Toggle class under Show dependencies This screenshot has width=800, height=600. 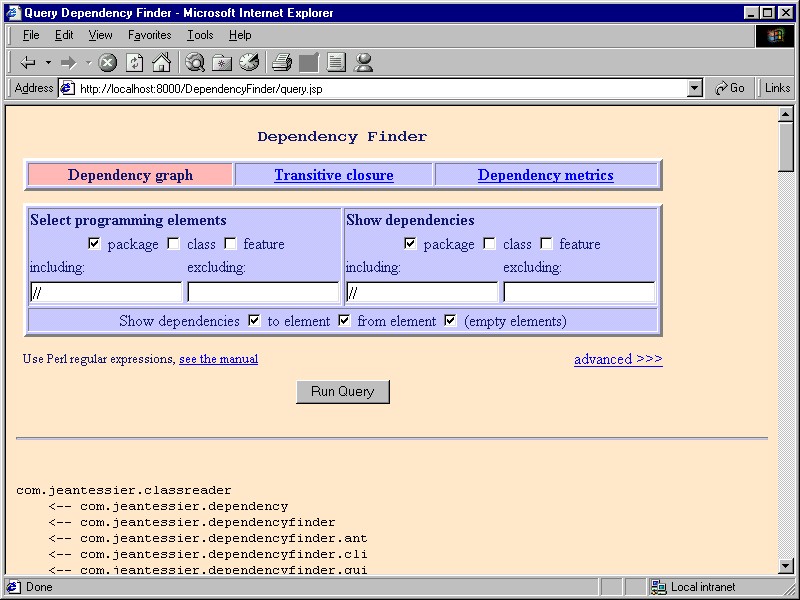click(x=490, y=243)
